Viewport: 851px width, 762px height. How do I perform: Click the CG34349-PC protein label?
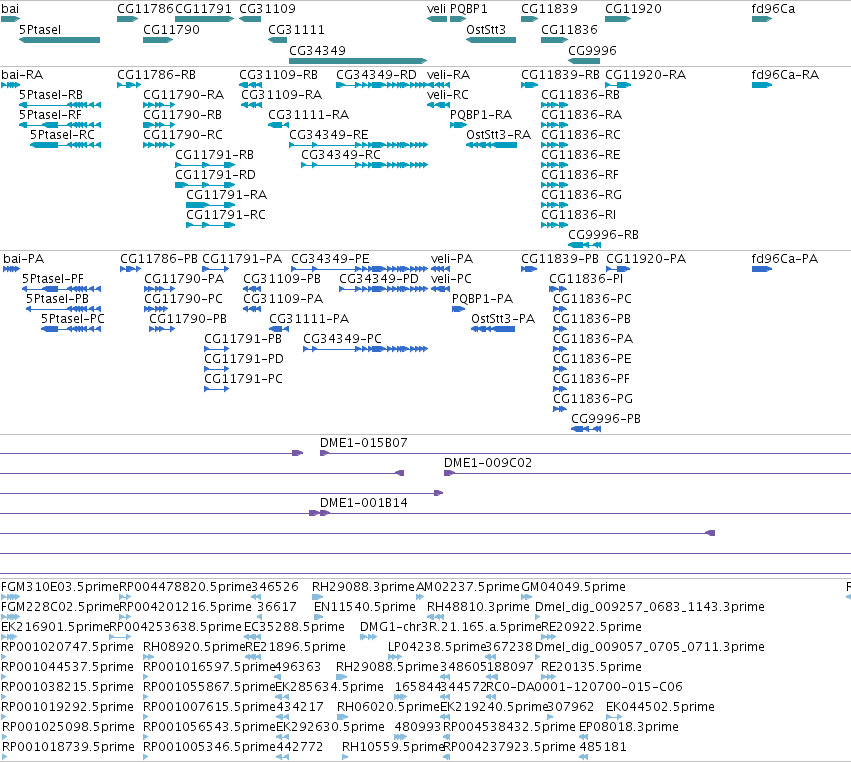point(342,339)
